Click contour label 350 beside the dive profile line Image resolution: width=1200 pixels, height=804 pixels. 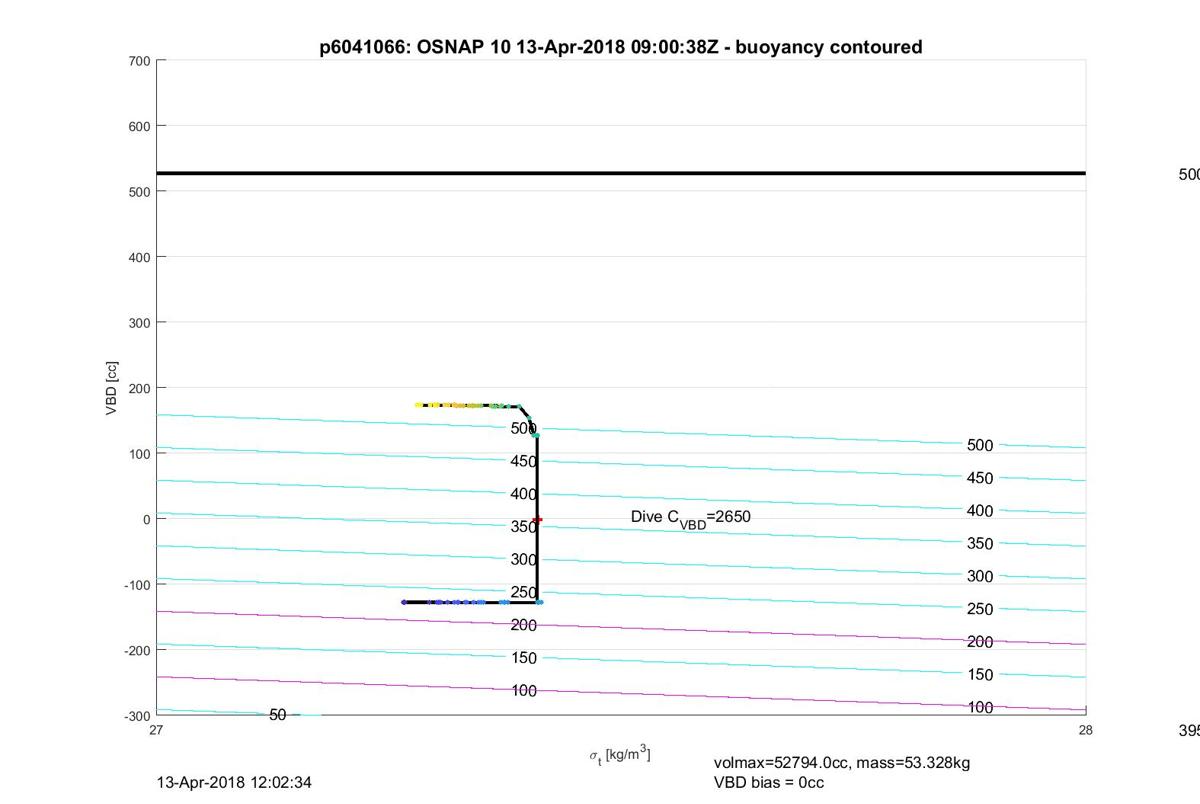(524, 527)
